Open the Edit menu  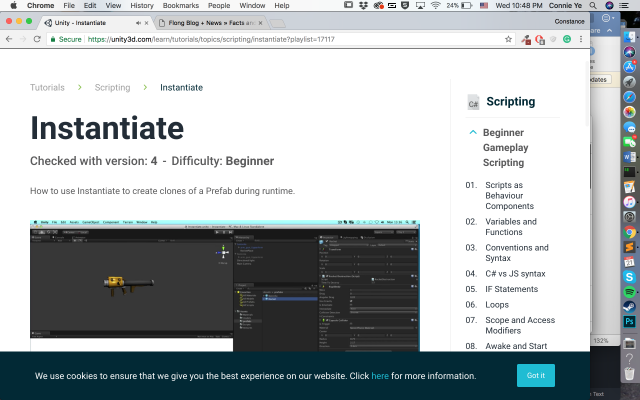[x=90, y=6]
